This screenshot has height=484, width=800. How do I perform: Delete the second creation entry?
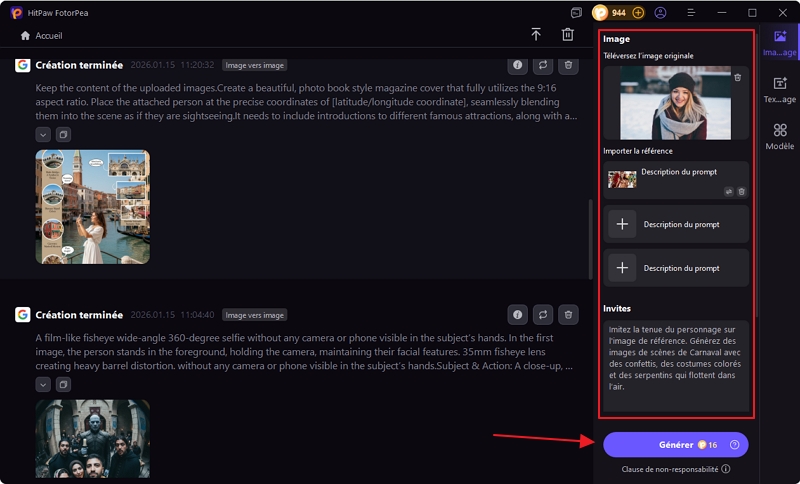[x=568, y=314]
